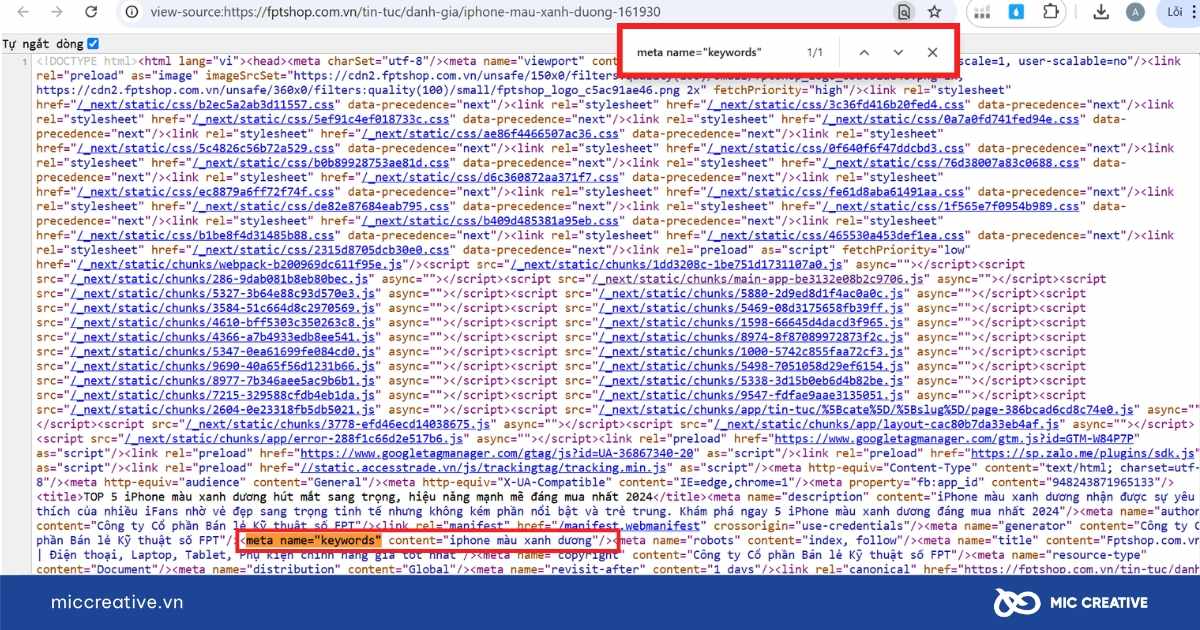Open the 7215-329588cfdb4eb1da.js link
1200x630 pixels.
(x=225, y=395)
